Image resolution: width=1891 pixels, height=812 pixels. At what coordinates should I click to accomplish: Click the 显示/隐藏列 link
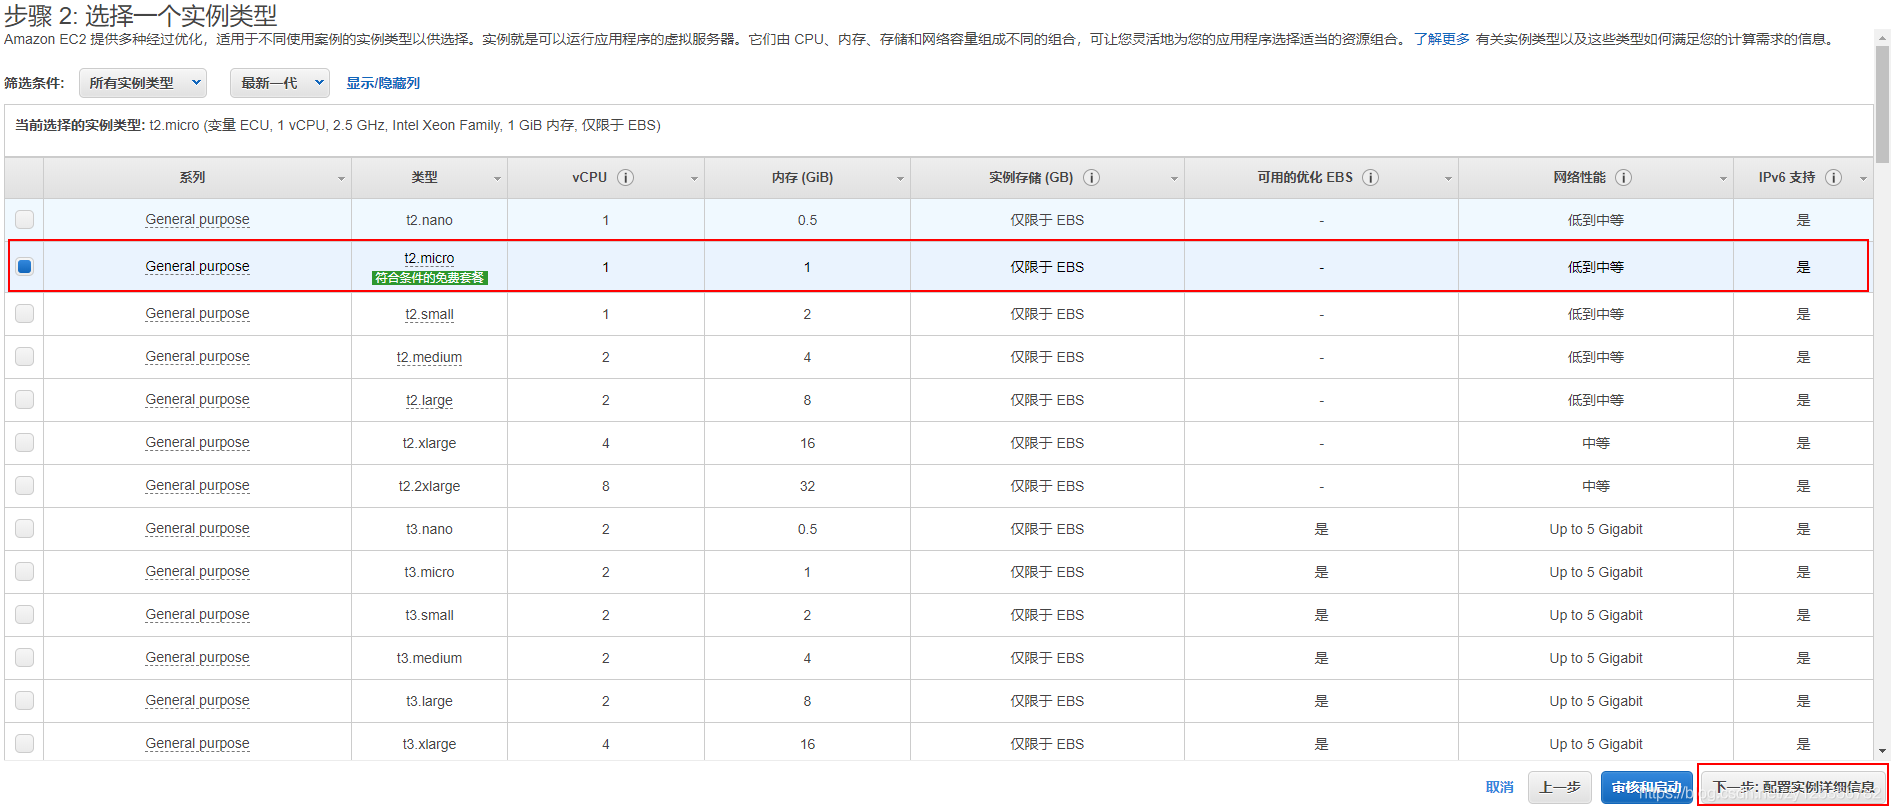(x=383, y=83)
